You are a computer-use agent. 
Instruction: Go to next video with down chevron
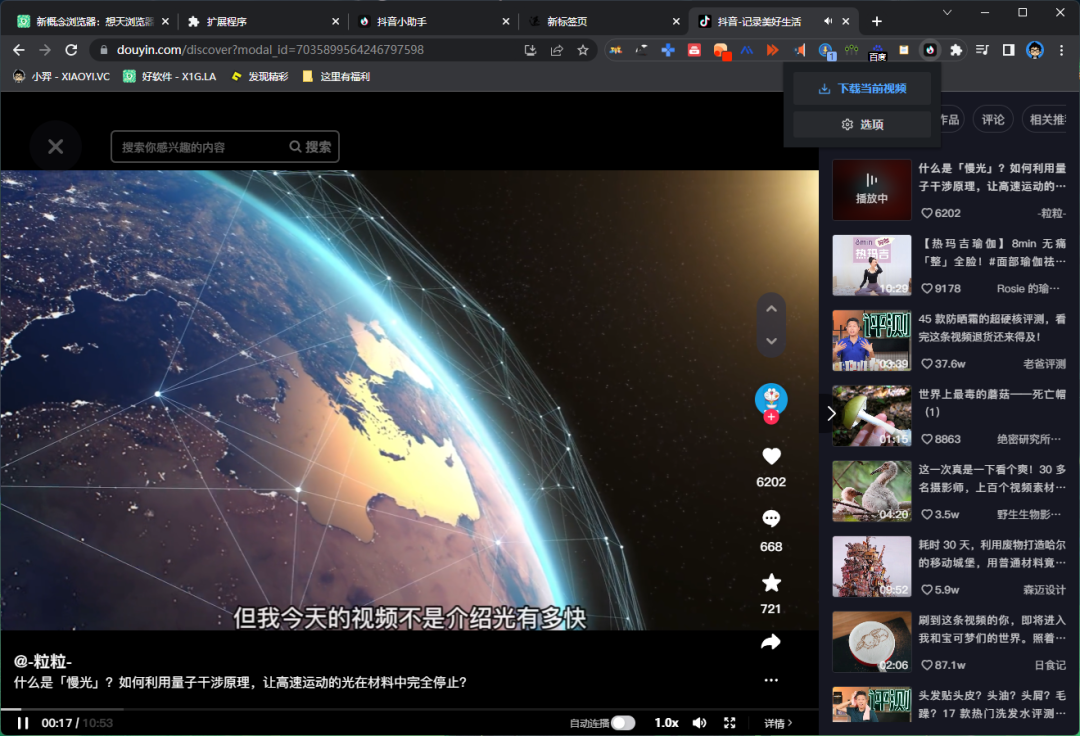[771, 341]
